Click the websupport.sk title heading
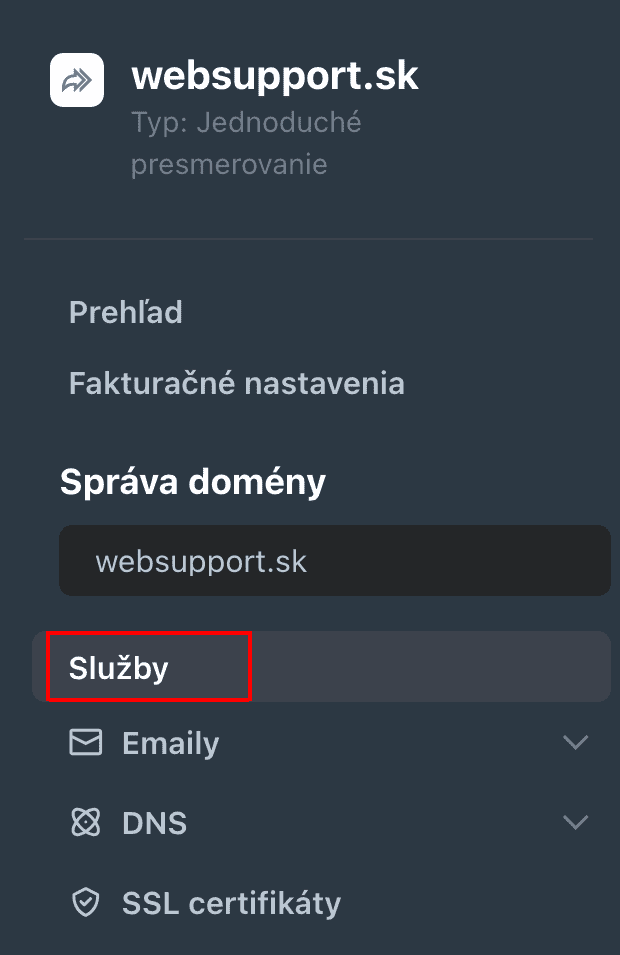620x955 pixels. pyautogui.click(x=275, y=76)
